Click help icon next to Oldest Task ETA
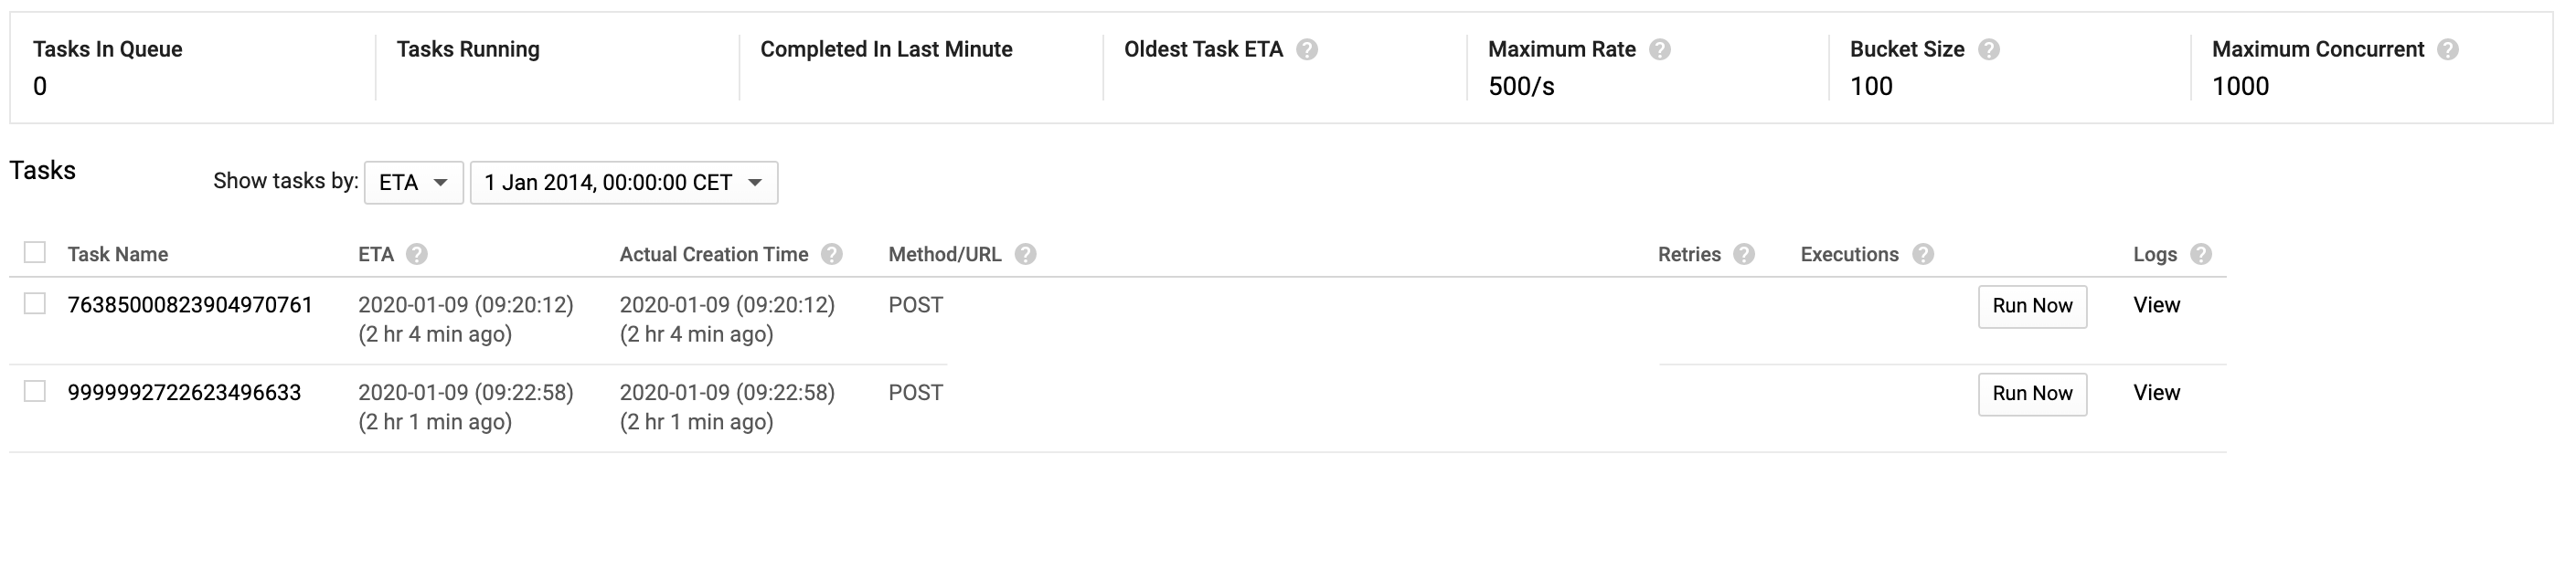The height and width of the screenshot is (581, 2576). (1306, 50)
